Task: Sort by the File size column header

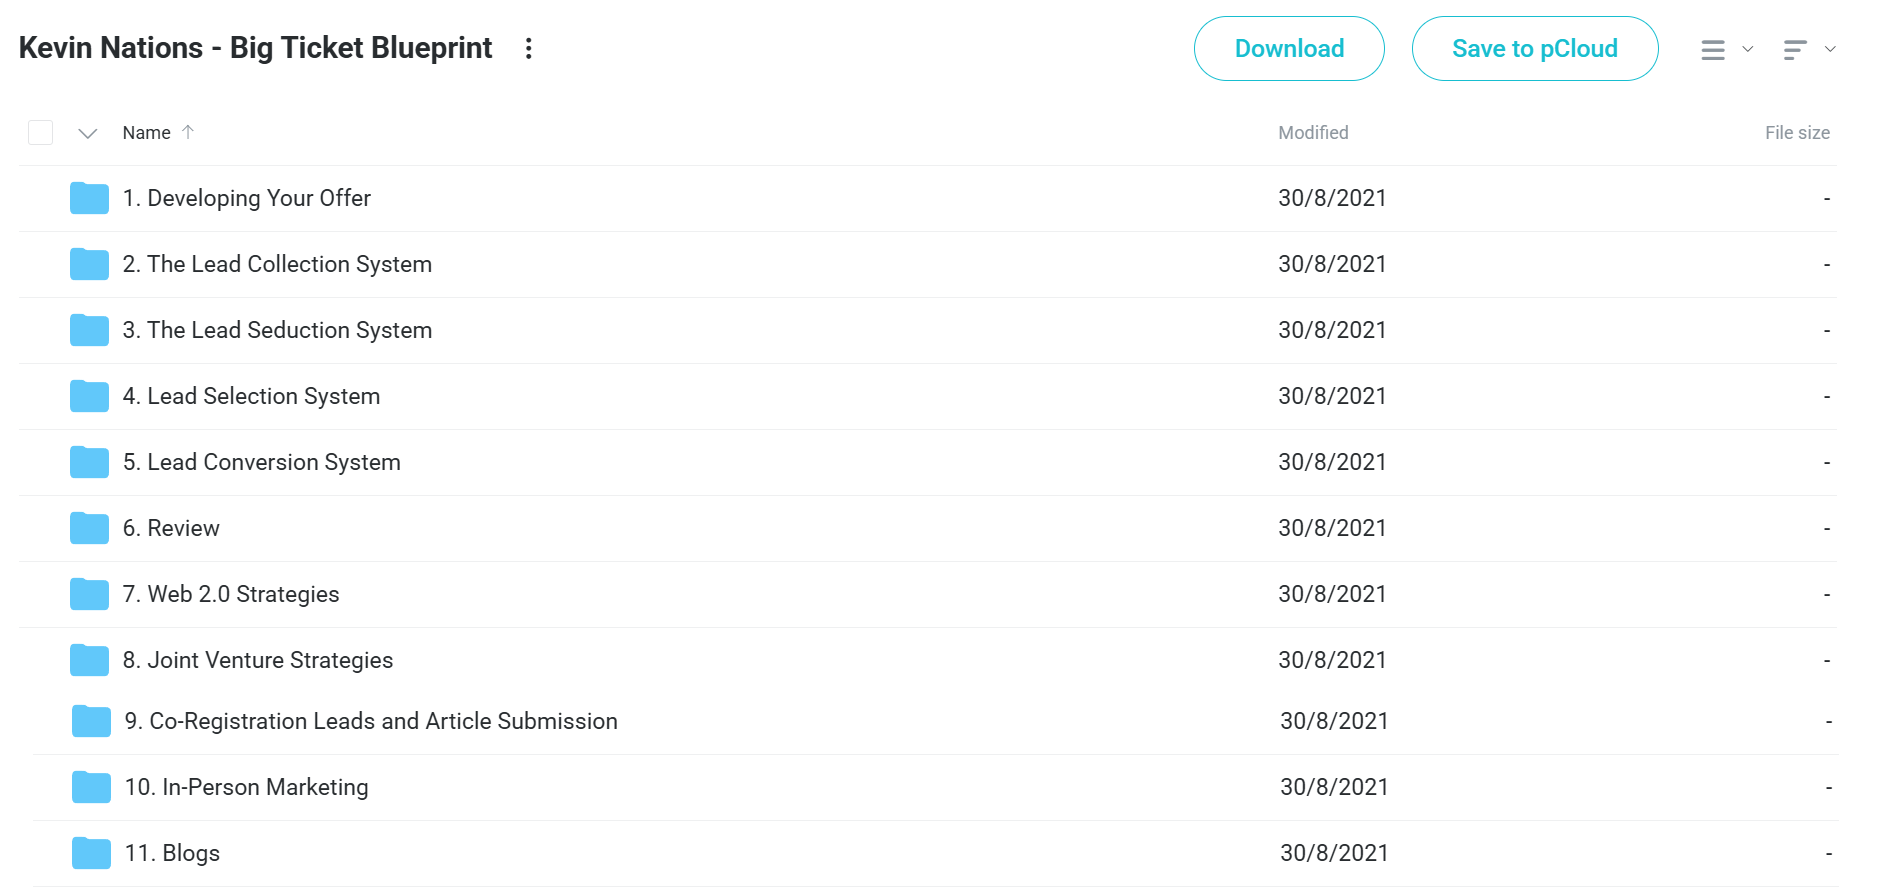Action: [1797, 132]
